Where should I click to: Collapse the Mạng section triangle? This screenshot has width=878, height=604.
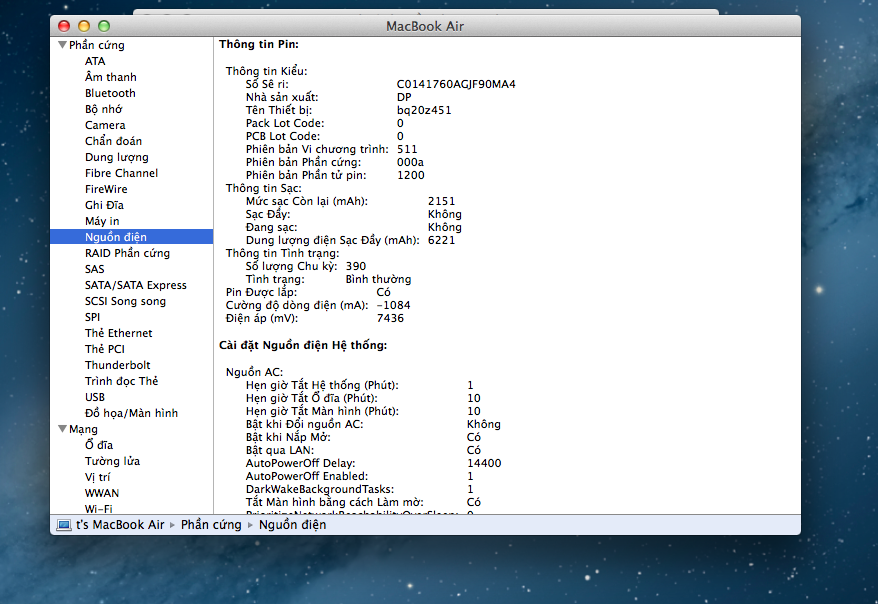point(62,429)
